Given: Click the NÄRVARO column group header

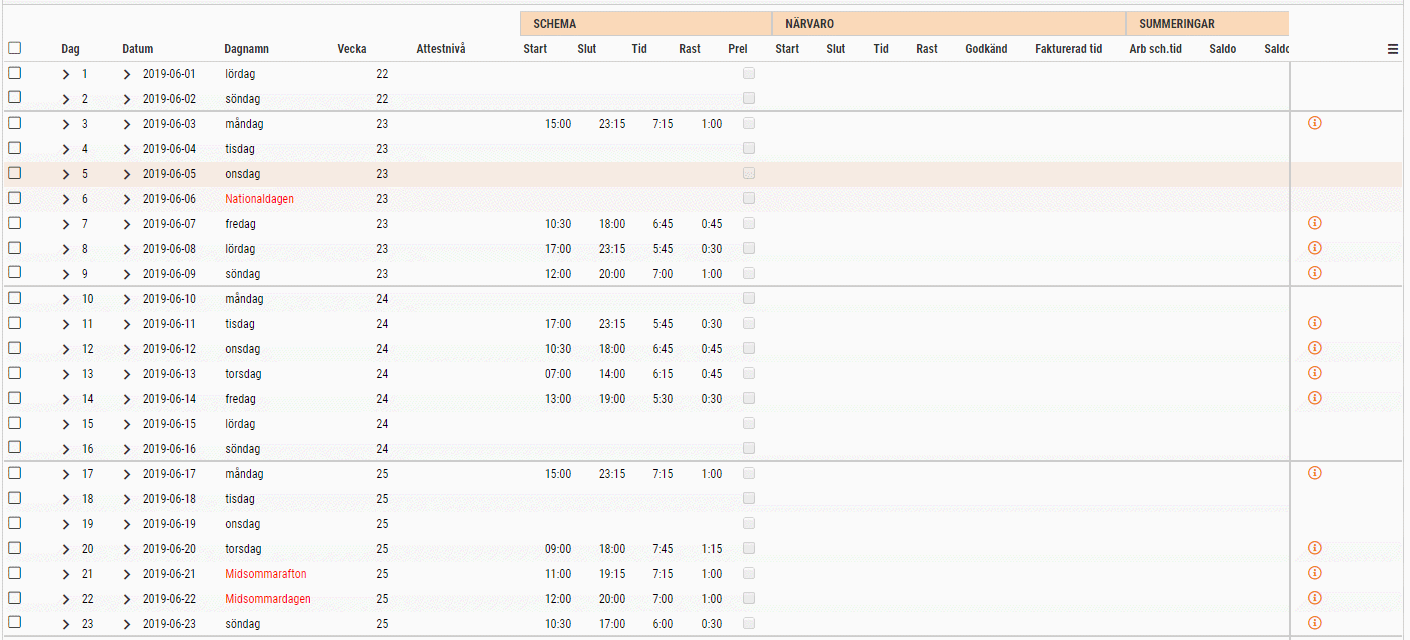Looking at the screenshot, I should click(949, 23).
